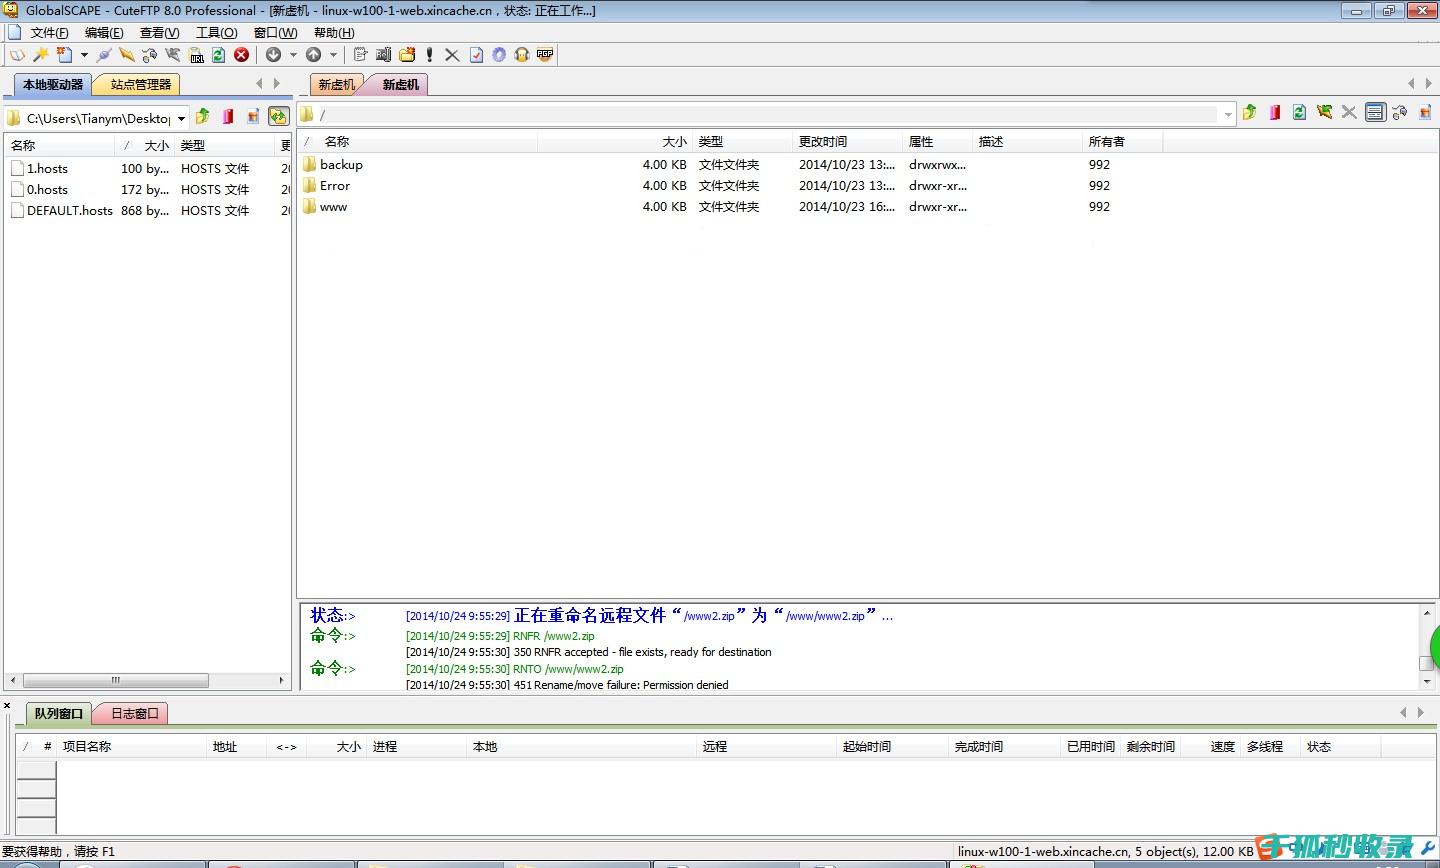This screenshot has height=868, width=1440.
Task: Open the remote path dropdown arrow
Action: coord(1228,114)
